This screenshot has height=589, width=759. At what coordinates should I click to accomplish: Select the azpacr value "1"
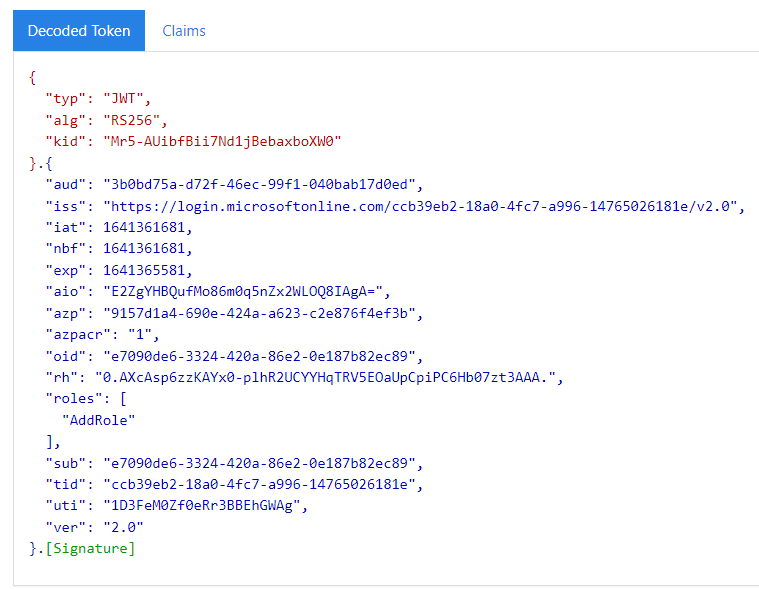(x=140, y=334)
